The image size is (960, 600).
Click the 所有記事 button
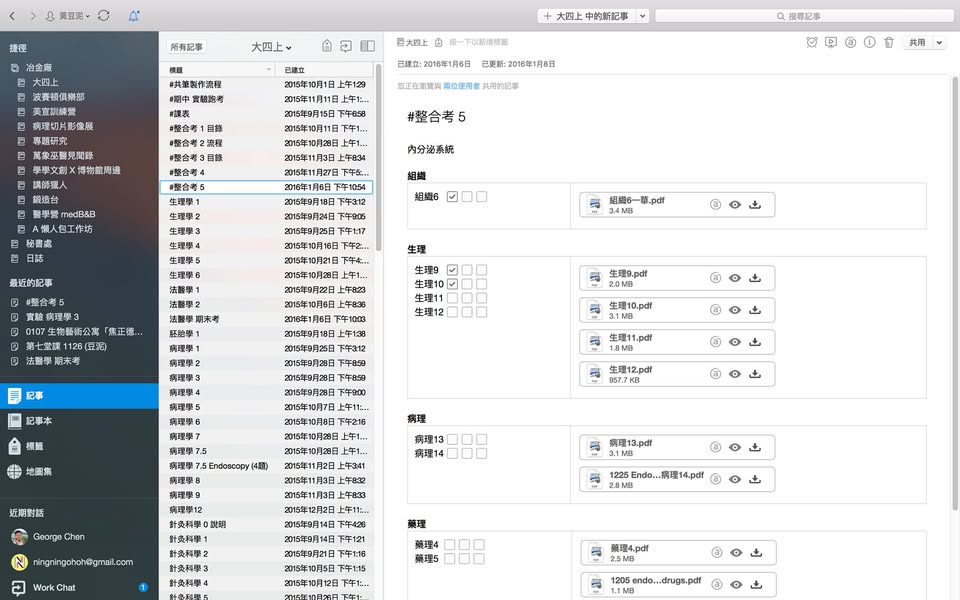(186, 47)
